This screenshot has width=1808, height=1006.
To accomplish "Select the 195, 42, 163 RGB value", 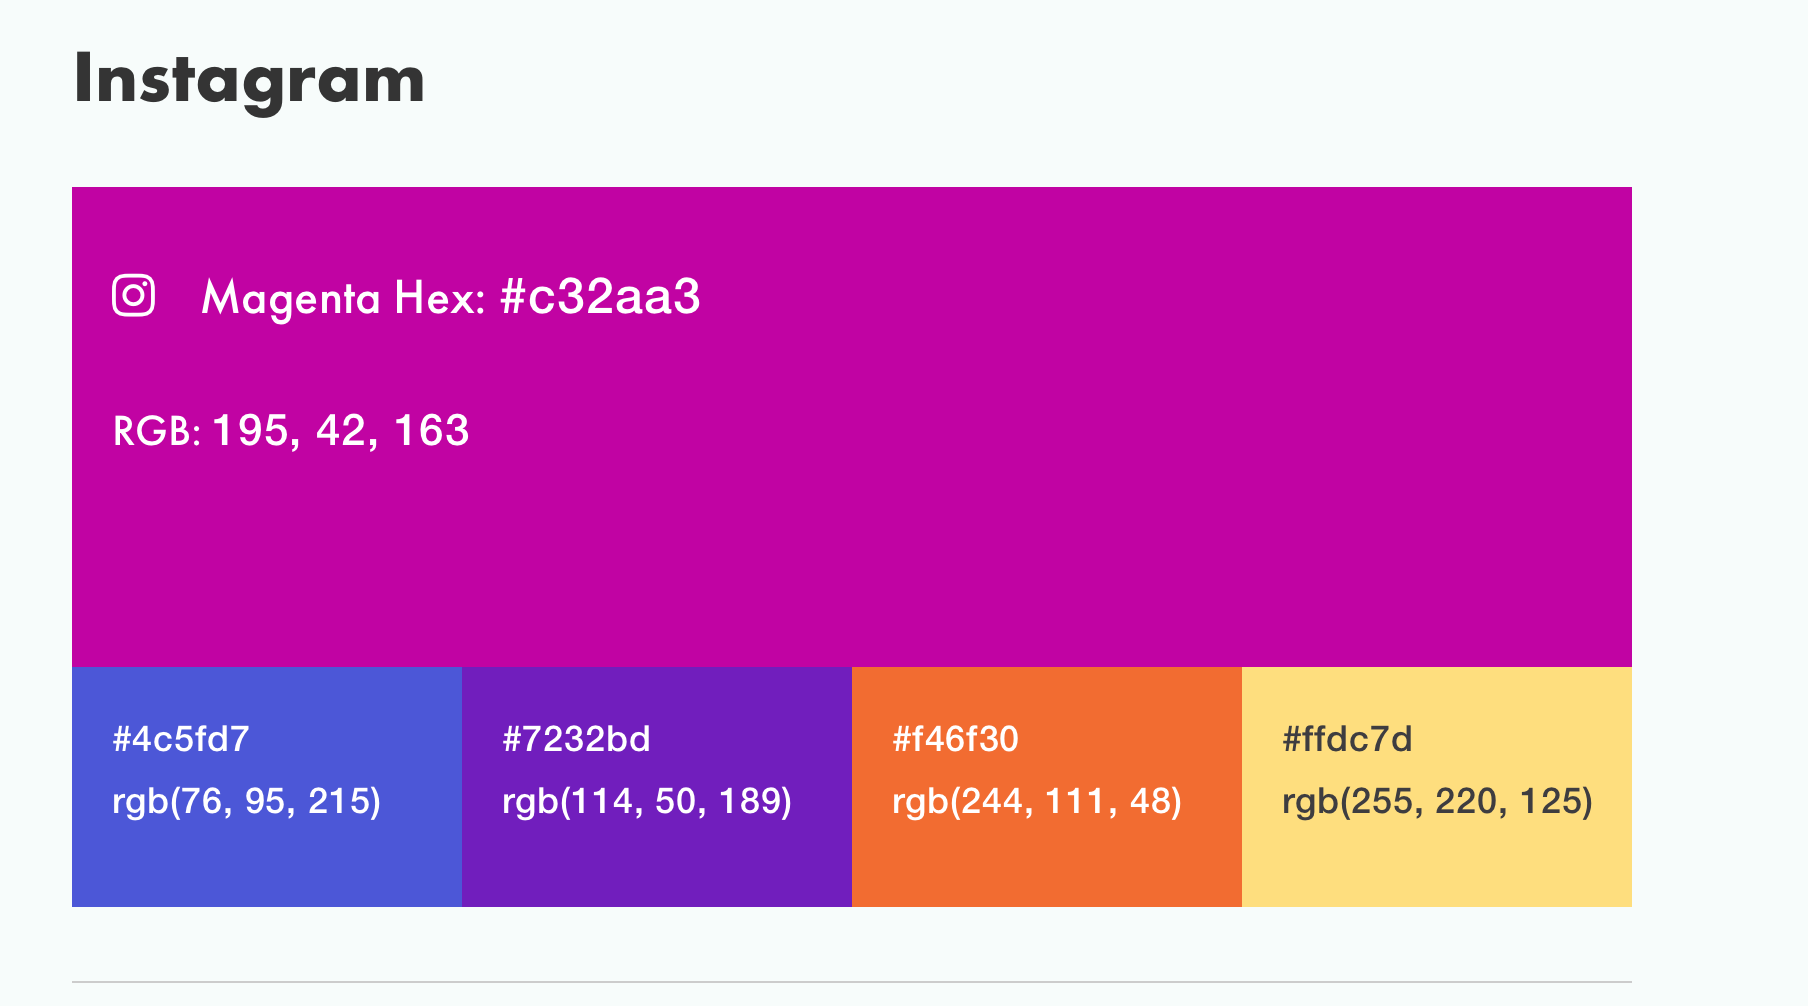I will (x=341, y=431).
